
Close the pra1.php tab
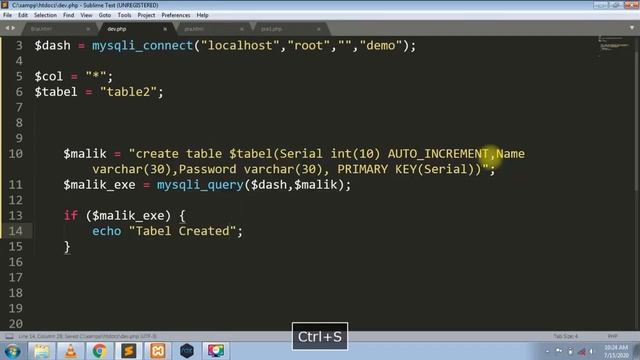coord(318,29)
